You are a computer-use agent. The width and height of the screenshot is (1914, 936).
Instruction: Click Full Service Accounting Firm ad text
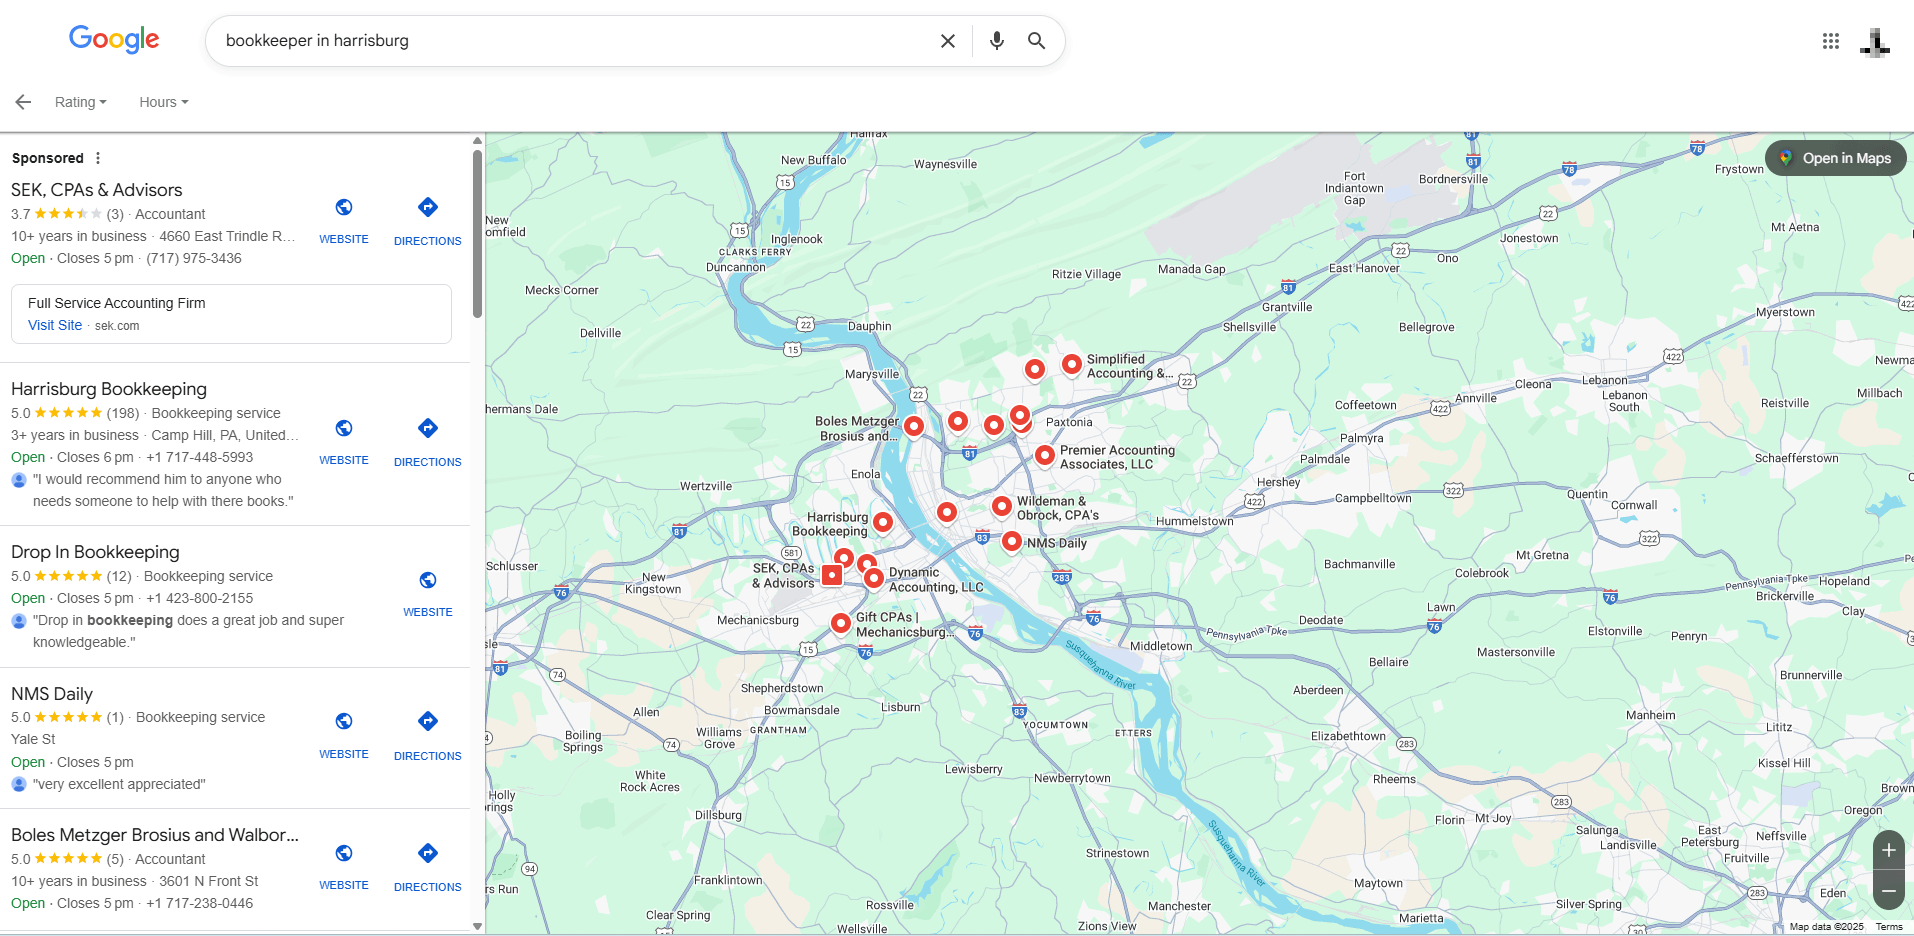[x=117, y=303]
